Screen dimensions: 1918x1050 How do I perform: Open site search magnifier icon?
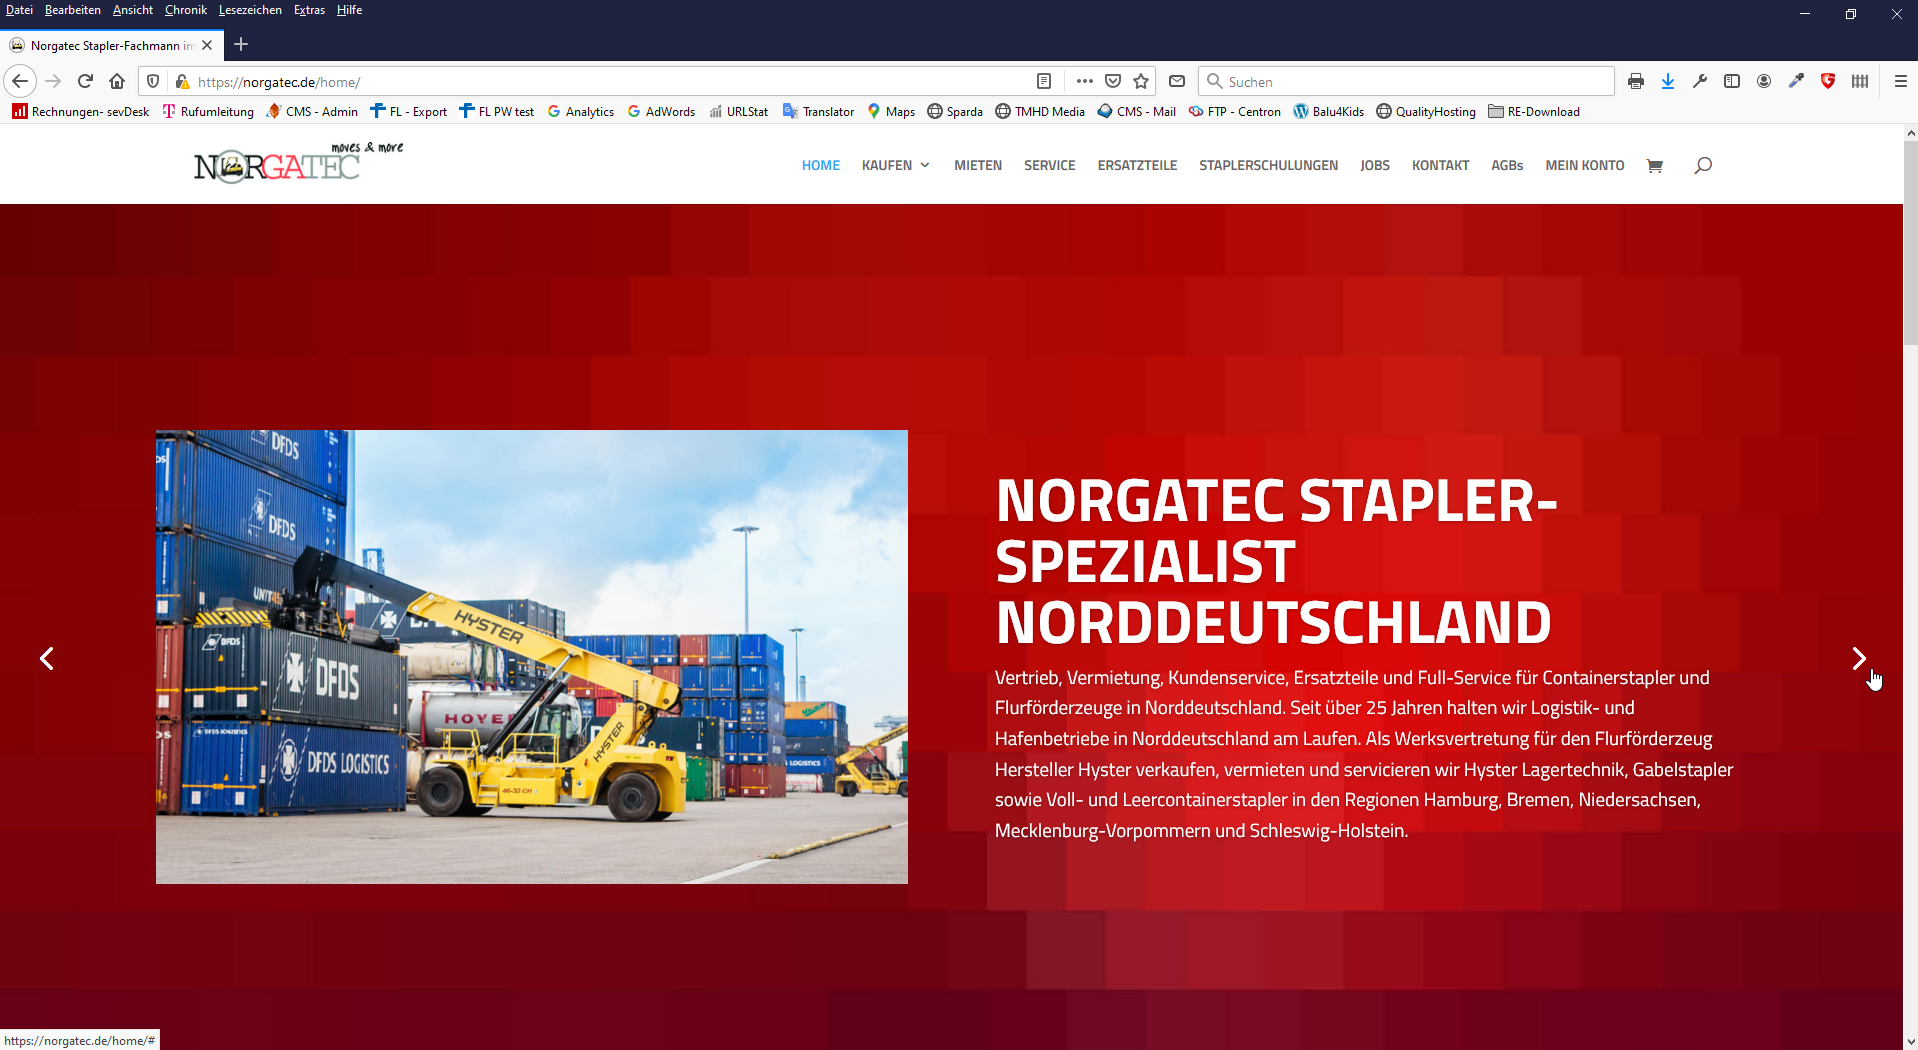click(x=1703, y=165)
